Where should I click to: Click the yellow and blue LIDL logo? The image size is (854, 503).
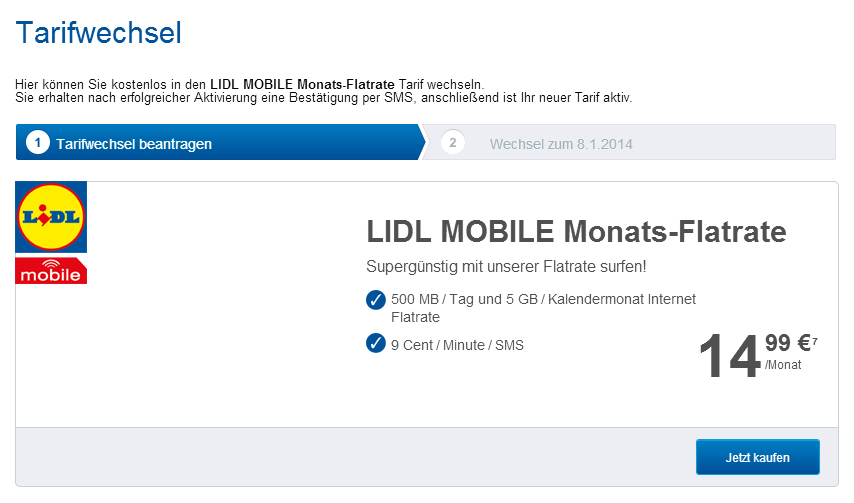coord(51,217)
